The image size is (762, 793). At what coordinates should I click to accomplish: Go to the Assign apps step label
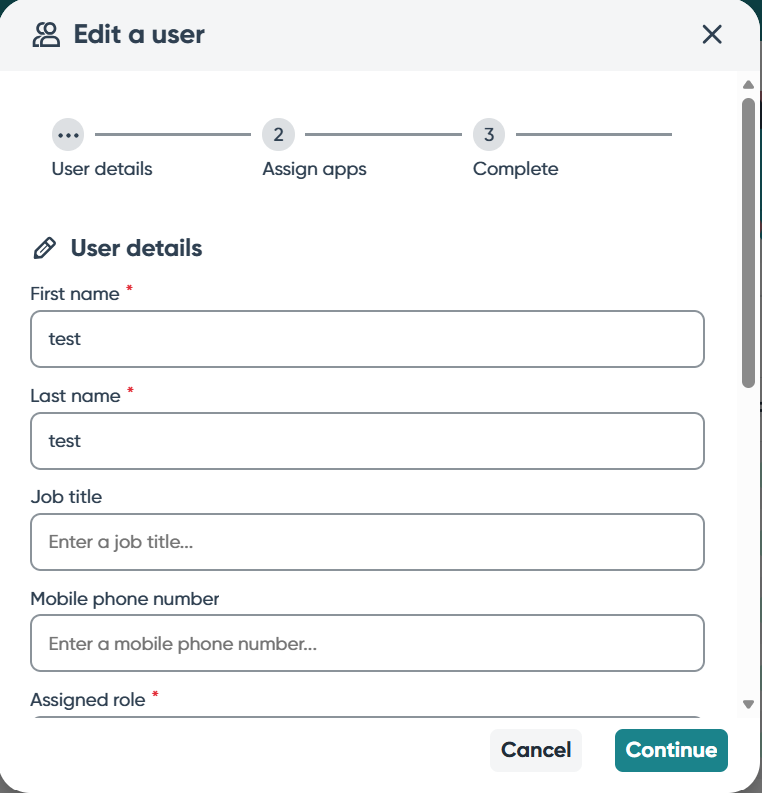[314, 169]
